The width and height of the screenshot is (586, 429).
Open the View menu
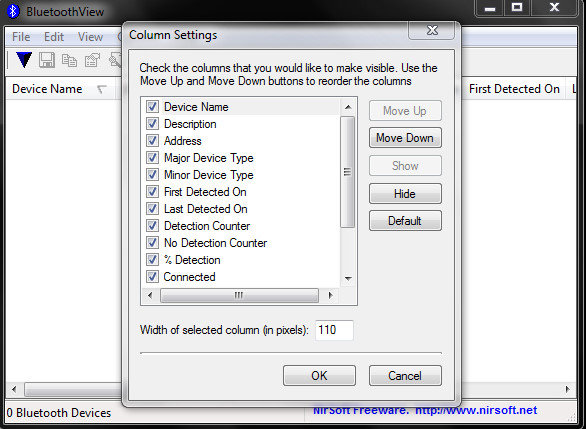pyautogui.click(x=90, y=37)
